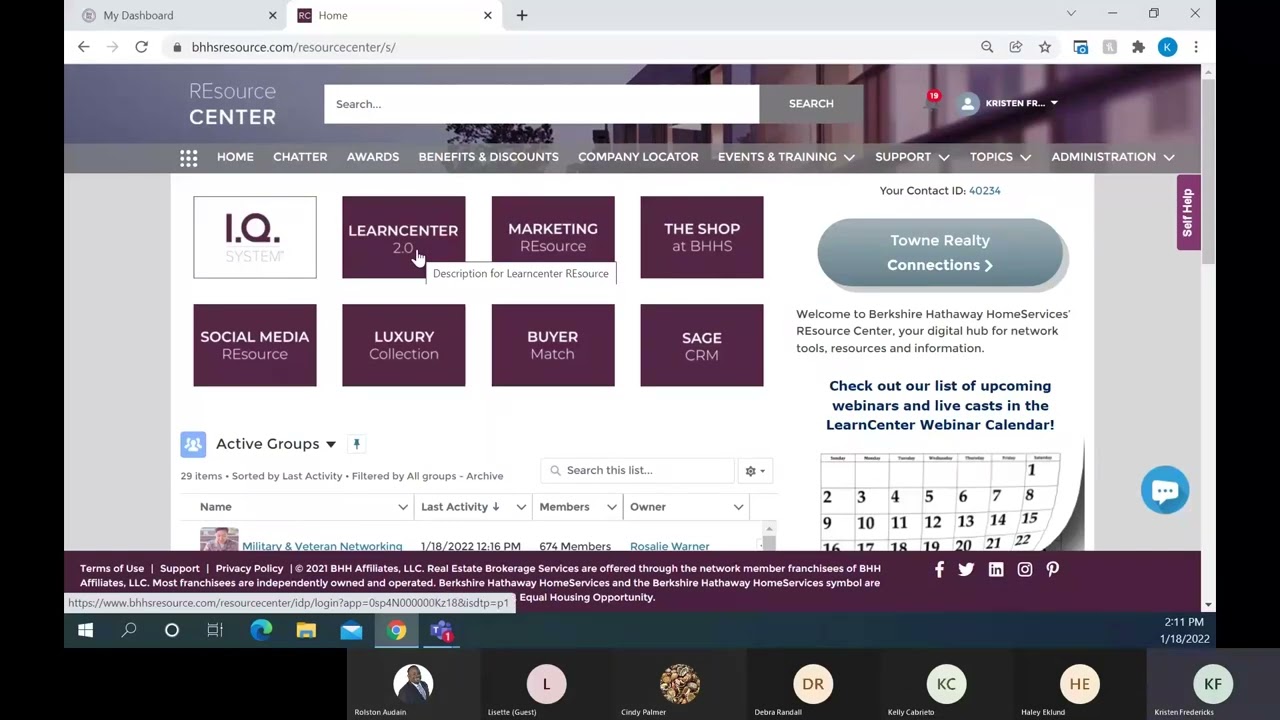Click the Active Groups people icon
This screenshot has width=1280, height=720.
pos(193,444)
